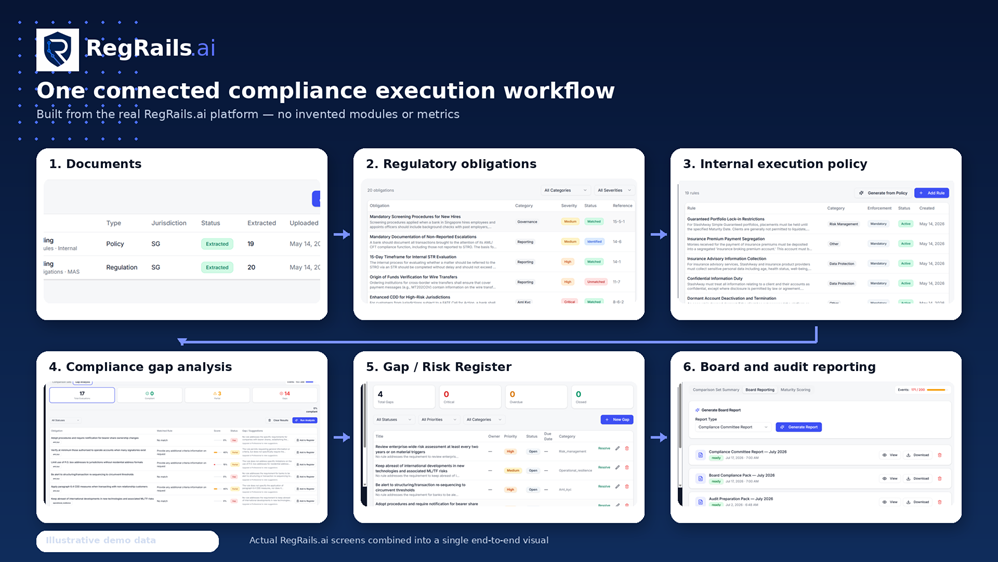Open the All Priorities dropdown
The height and width of the screenshot is (562, 998).
439,419
